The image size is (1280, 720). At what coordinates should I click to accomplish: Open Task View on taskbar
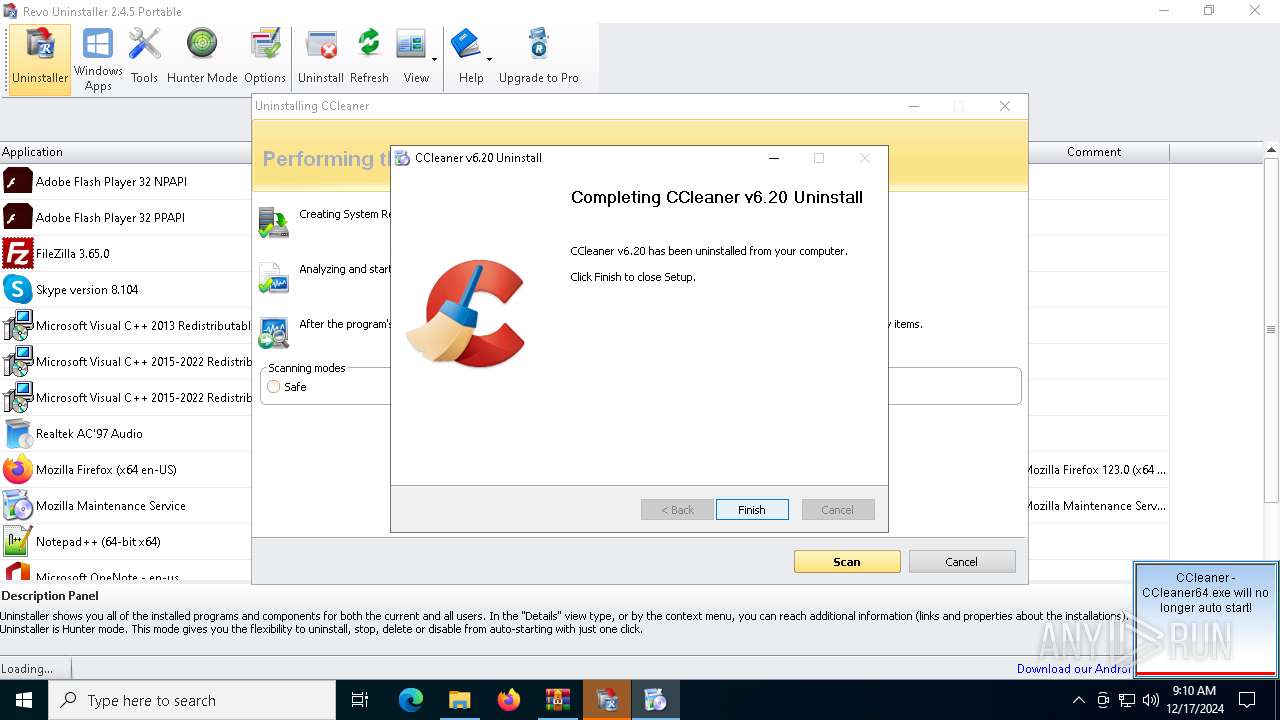[x=360, y=700]
